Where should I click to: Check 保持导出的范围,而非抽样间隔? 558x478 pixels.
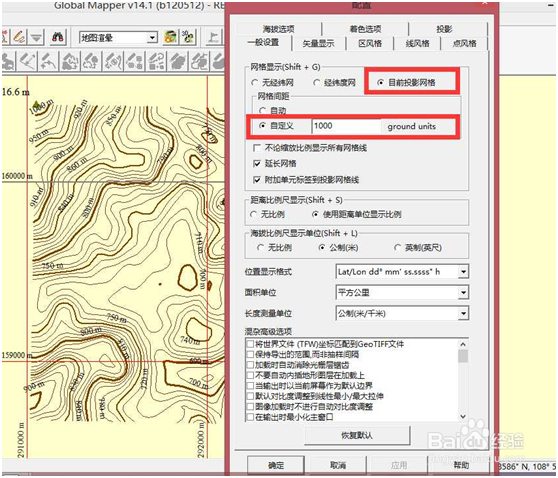pyautogui.click(x=250, y=354)
